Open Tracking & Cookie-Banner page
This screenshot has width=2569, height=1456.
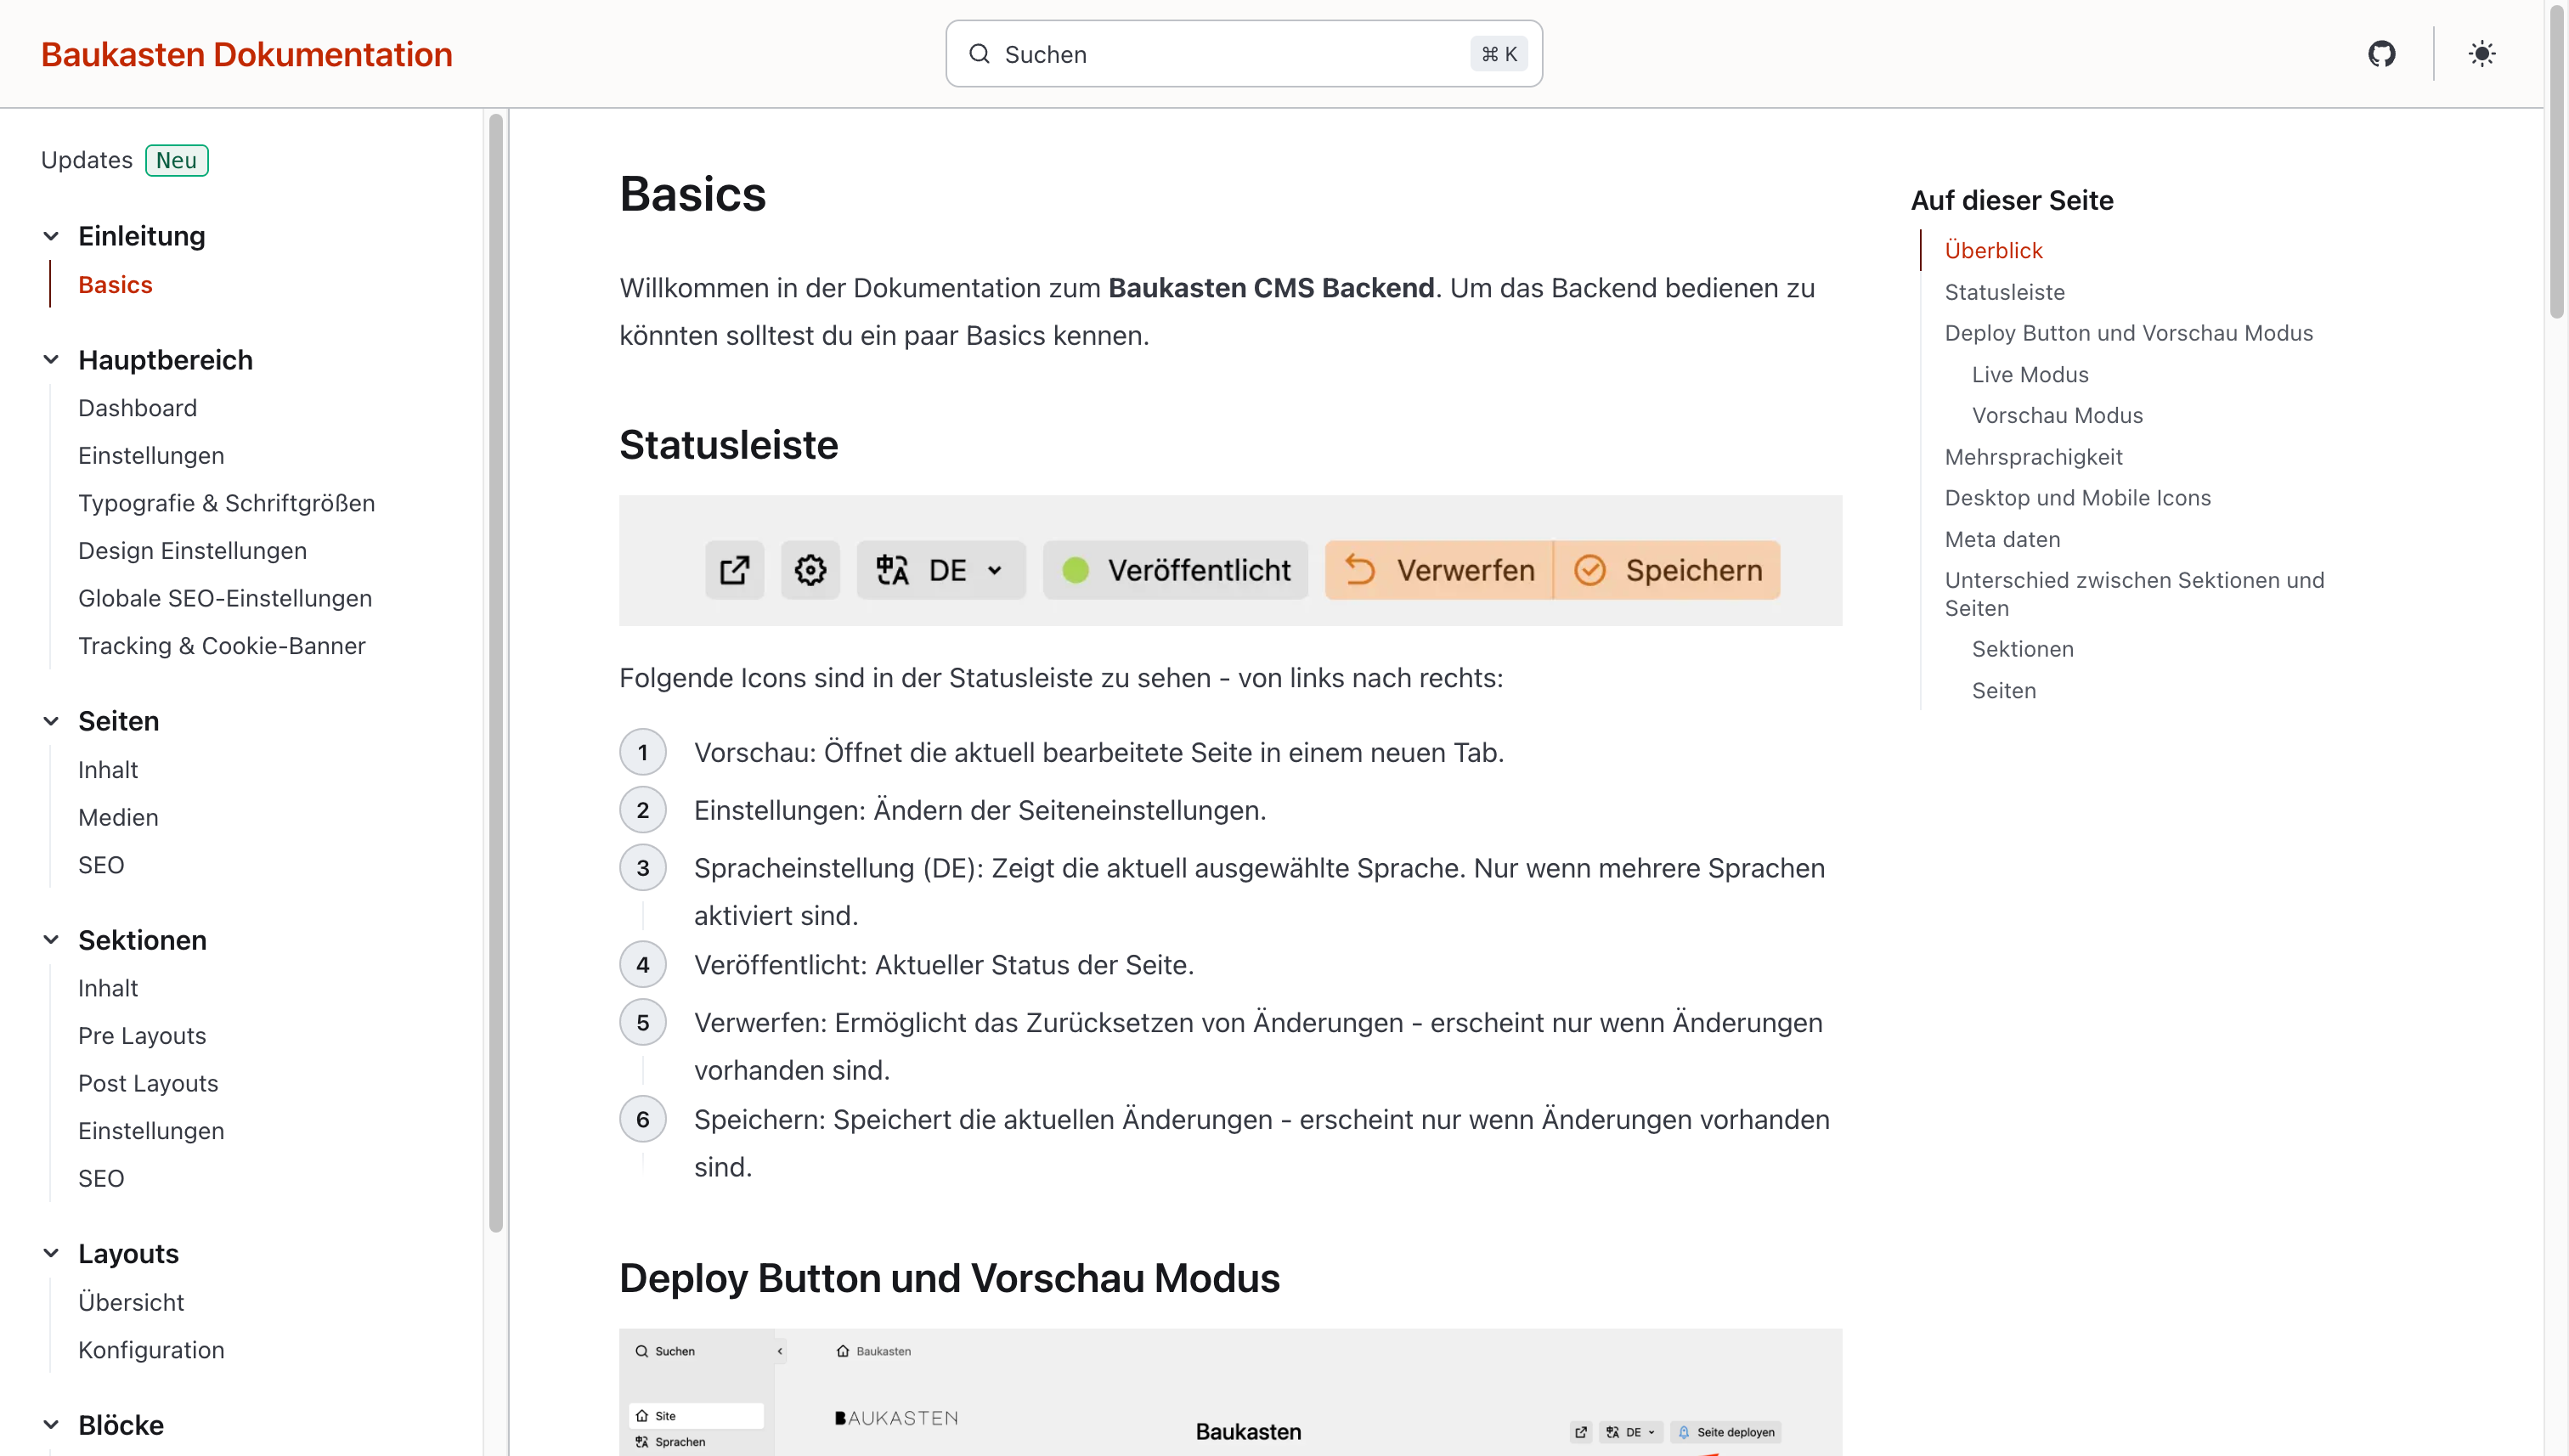(x=221, y=646)
